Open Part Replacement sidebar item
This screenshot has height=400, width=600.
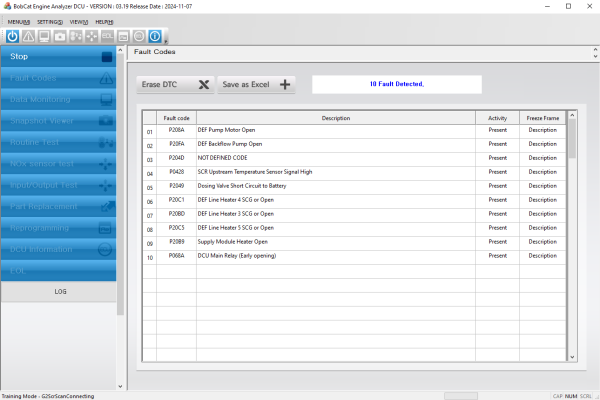click(58, 206)
